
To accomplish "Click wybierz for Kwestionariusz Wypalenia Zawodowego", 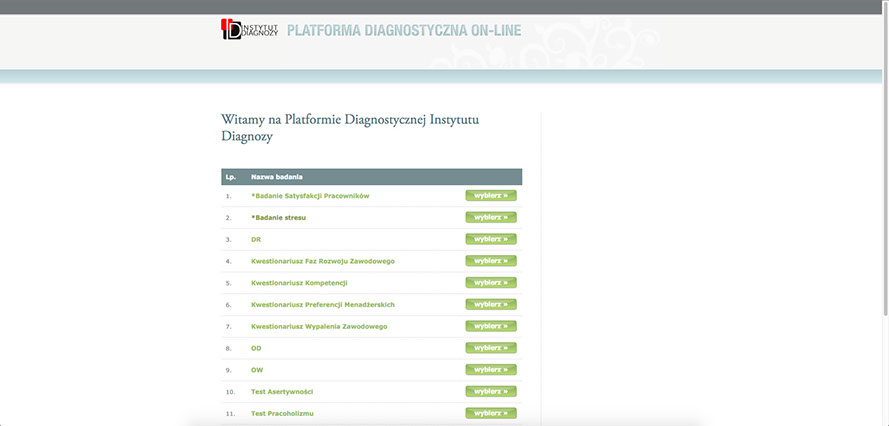I will click(490, 326).
